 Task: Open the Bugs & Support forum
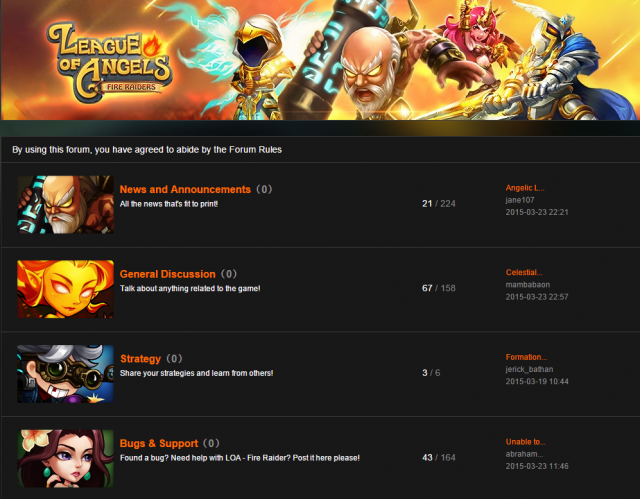tap(159, 443)
